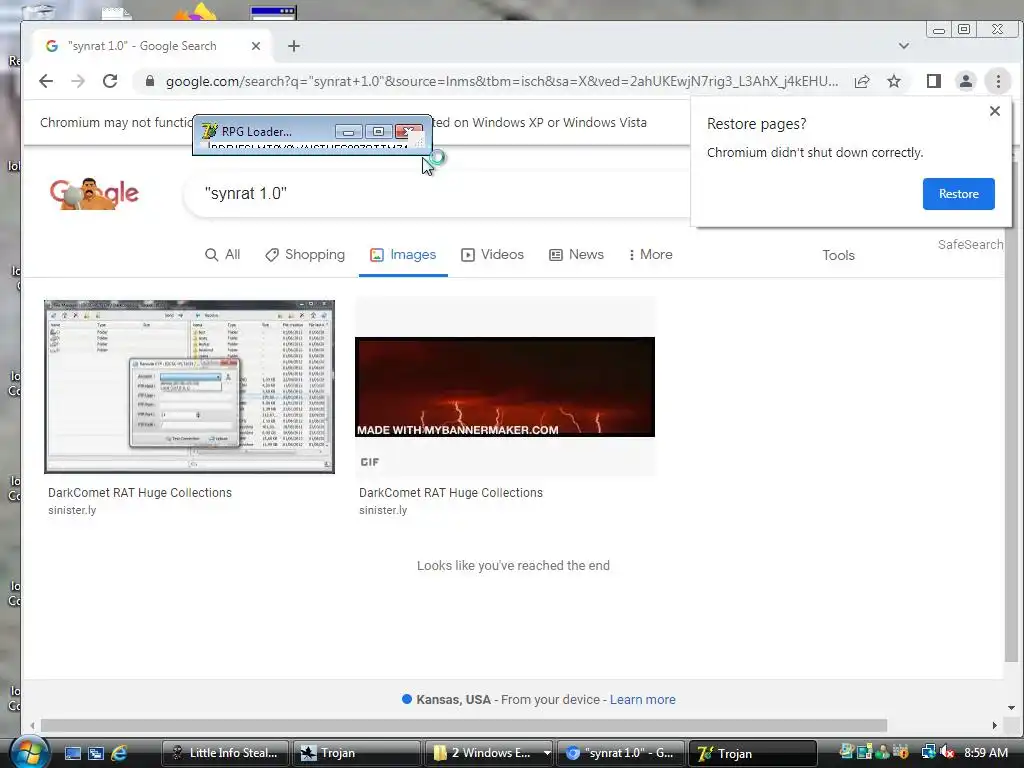Reload the current page
This screenshot has width=1024, height=768.
point(110,81)
